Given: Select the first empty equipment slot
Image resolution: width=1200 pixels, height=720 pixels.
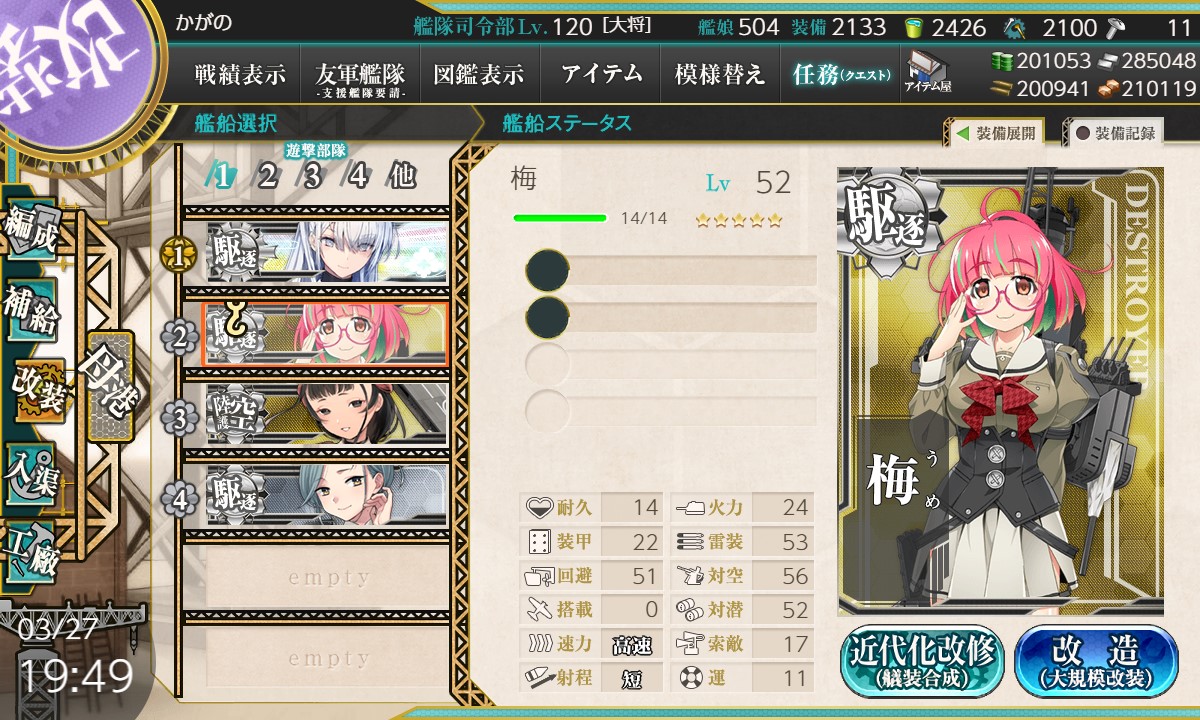Looking at the screenshot, I should (671, 270).
